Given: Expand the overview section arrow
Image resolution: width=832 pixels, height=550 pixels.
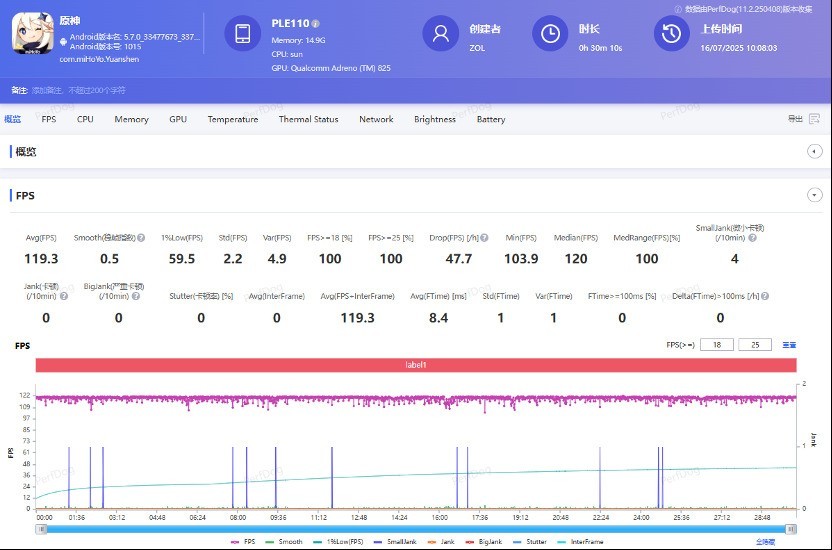Looking at the screenshot, I should [x=814, y=151].
